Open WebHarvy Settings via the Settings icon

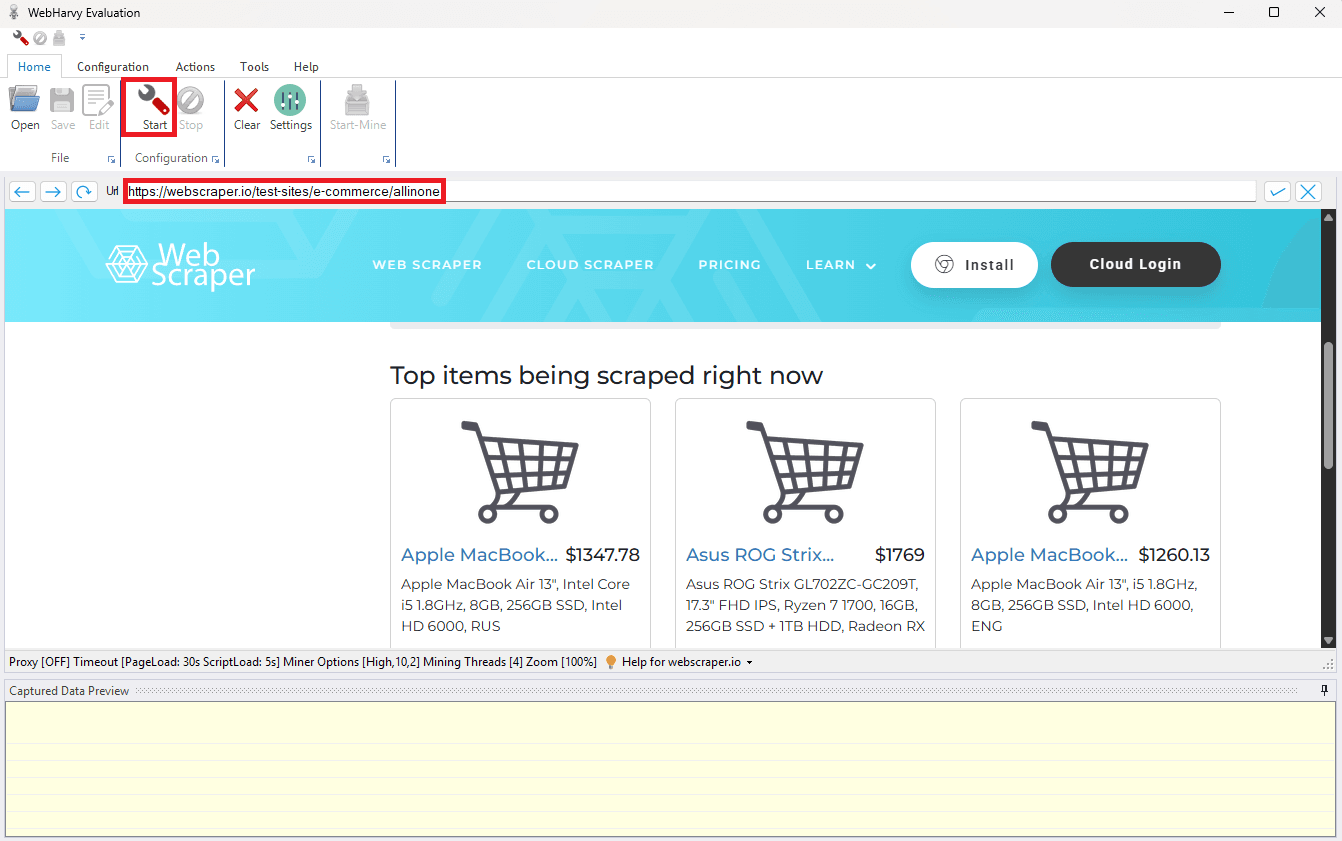(x=290, y=105)
